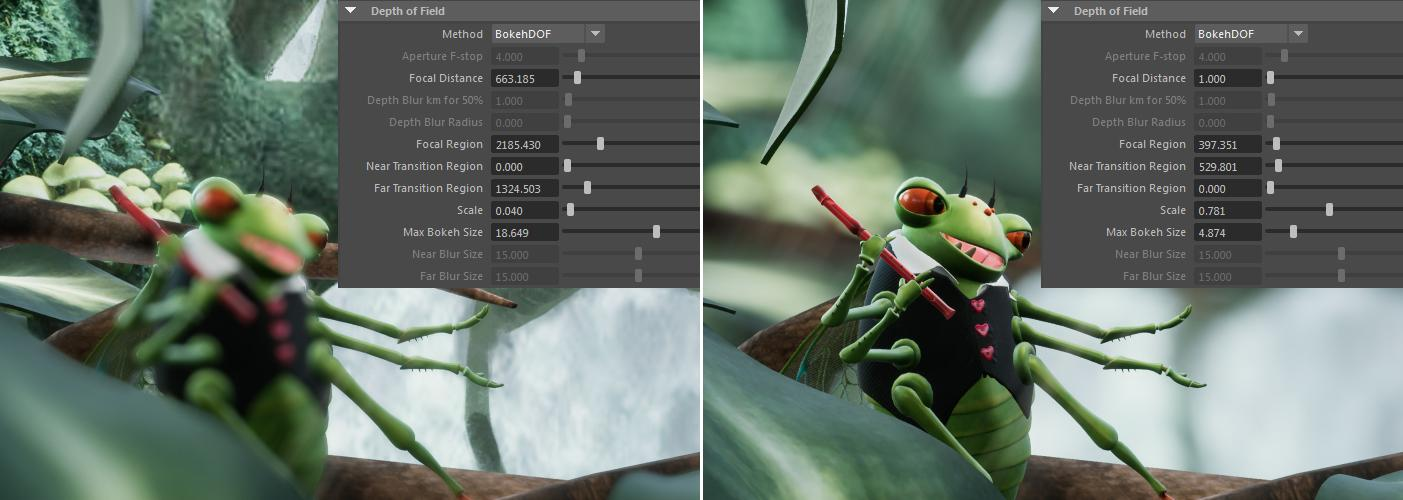The image size is (1403, 500).
Task: Collapse the right Depth of Field section
Action: click(1053, 11)
